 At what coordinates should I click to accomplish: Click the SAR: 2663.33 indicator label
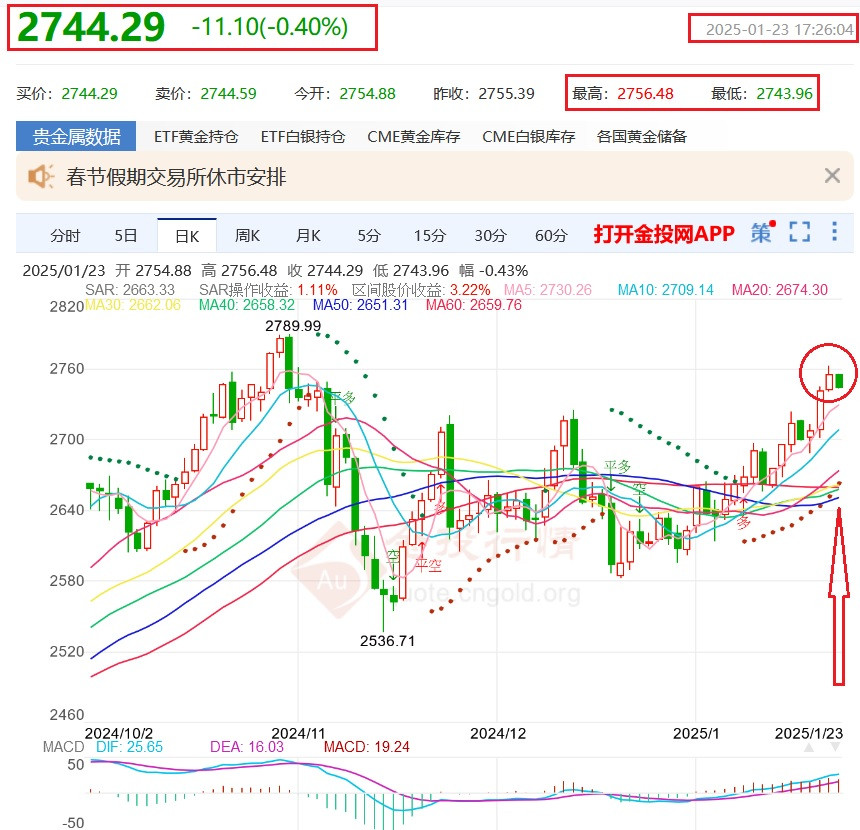(130, 290)
